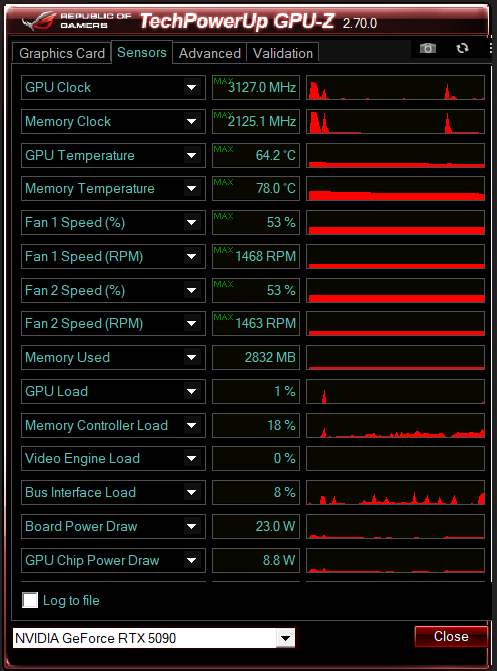Open GPU Temperature sensor dropdown
This screenshot has height=671, width=497.
coord(191,155)
